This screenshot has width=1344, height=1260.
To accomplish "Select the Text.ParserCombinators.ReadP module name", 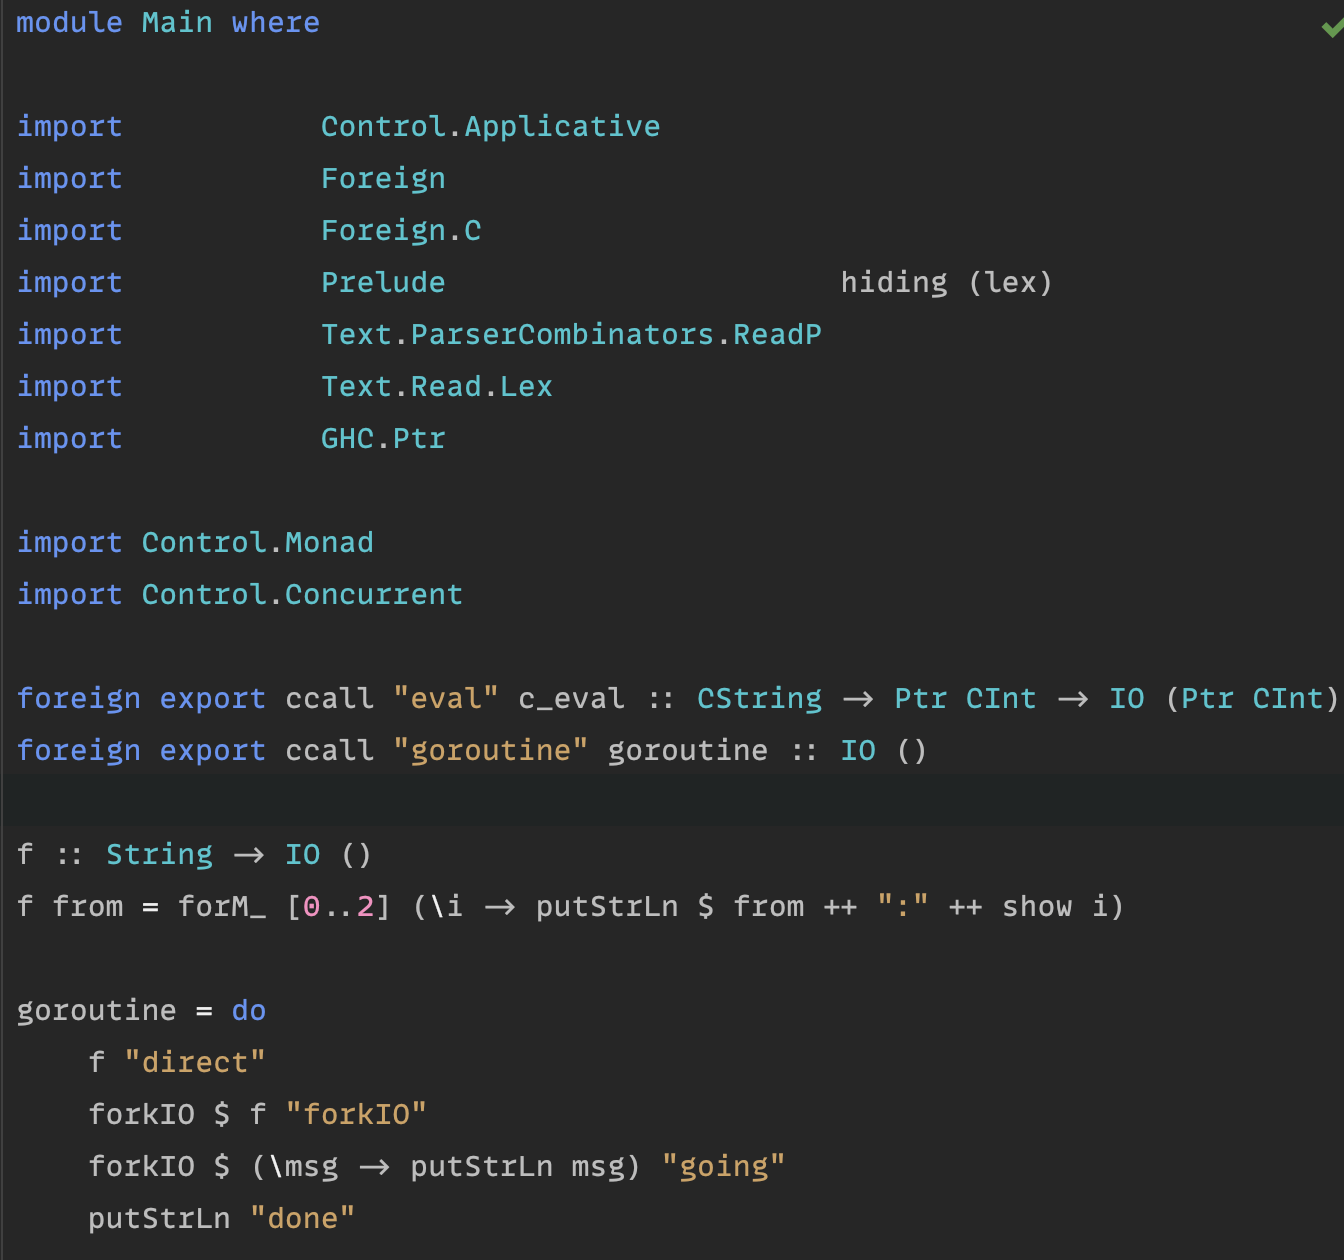I will (571, 334).
